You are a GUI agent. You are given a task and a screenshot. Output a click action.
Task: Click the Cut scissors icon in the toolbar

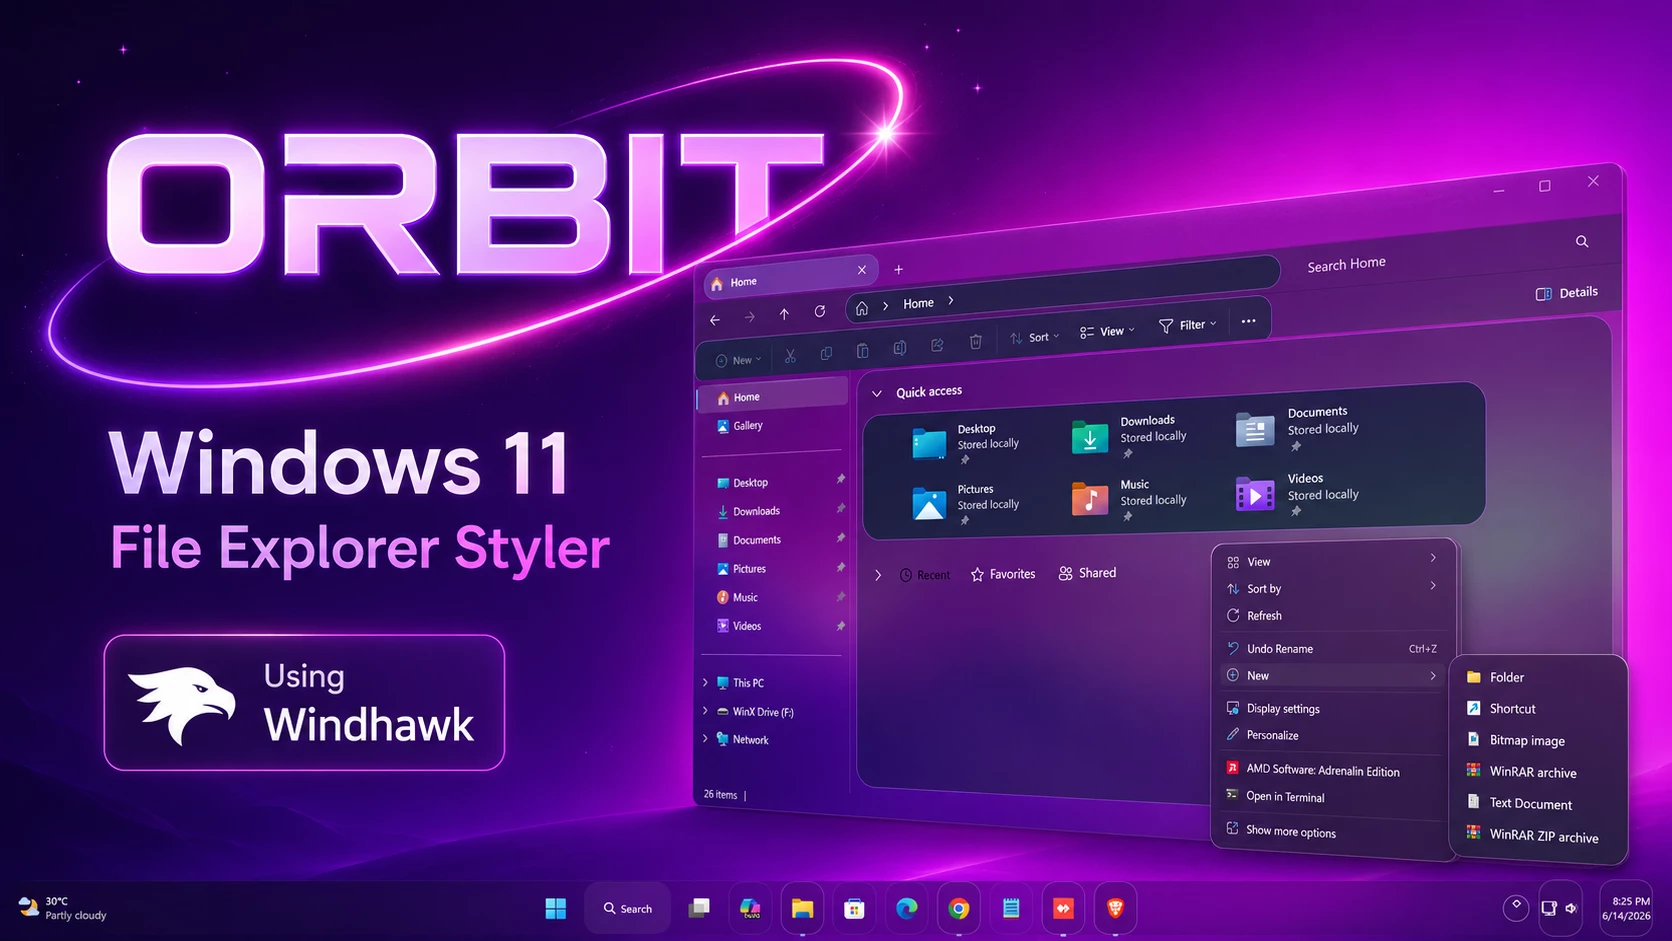pos(790,355)
